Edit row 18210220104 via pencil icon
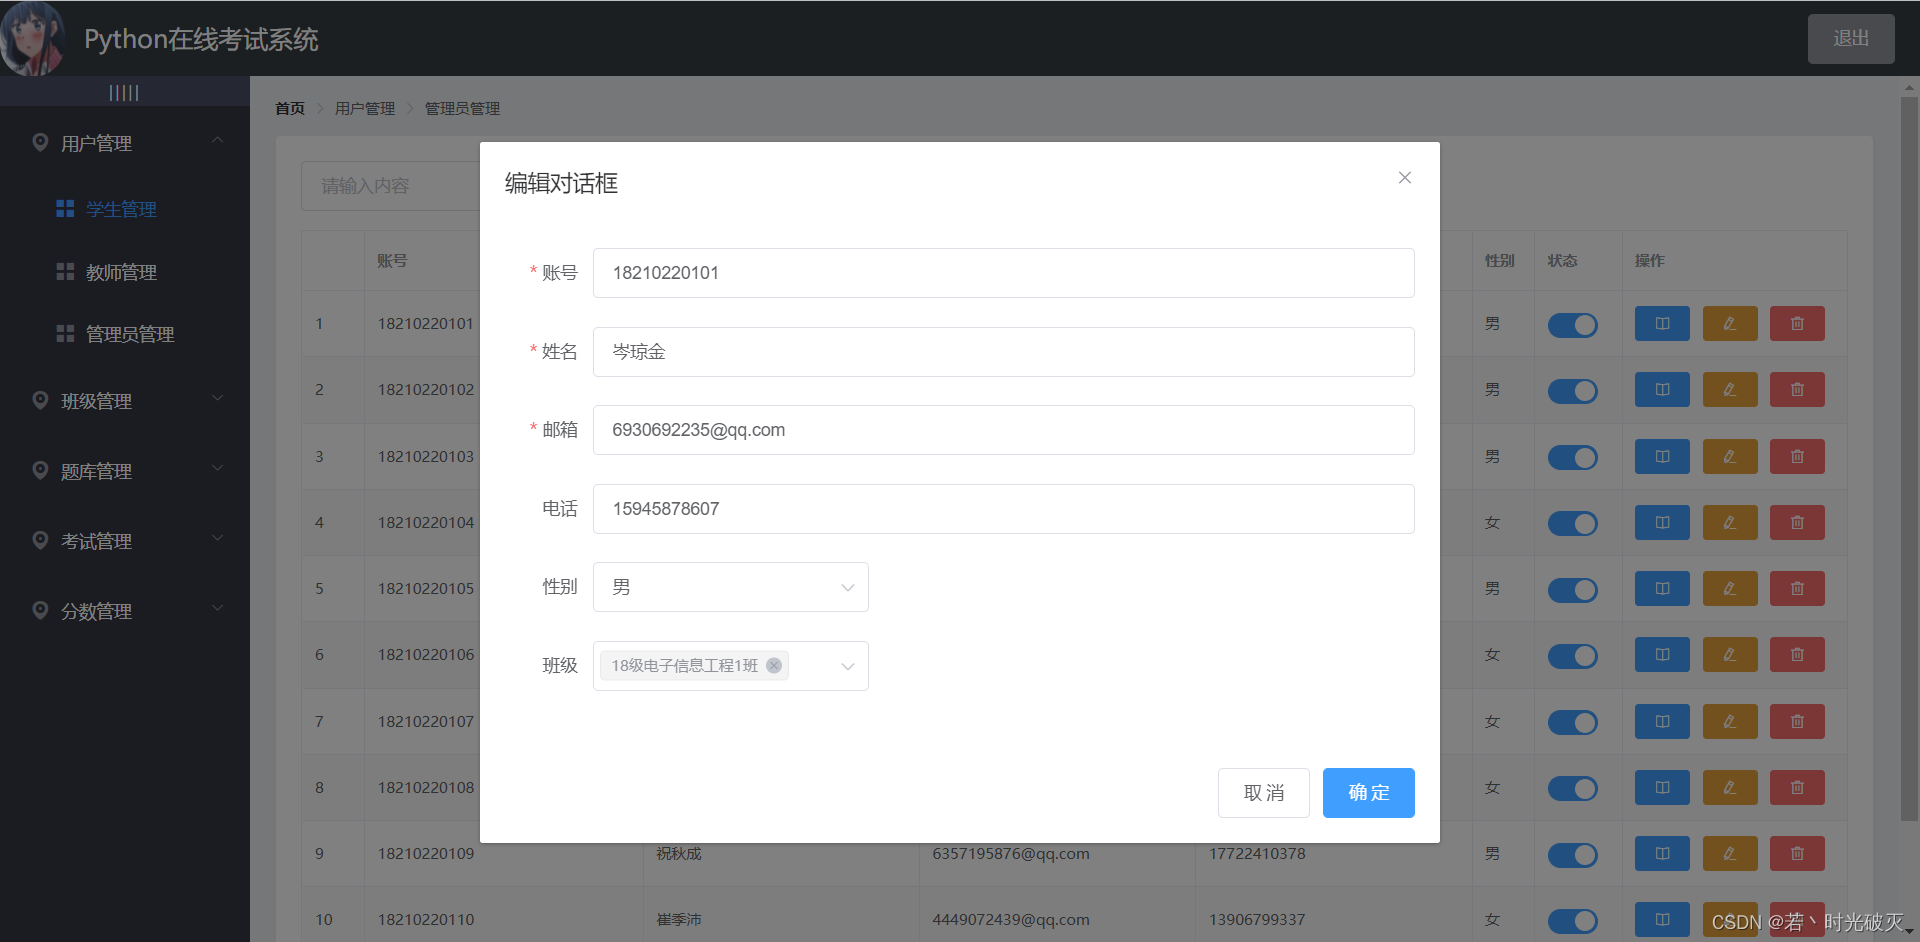Viewport: 1920px width, 942px height. tap(1730, 523)
